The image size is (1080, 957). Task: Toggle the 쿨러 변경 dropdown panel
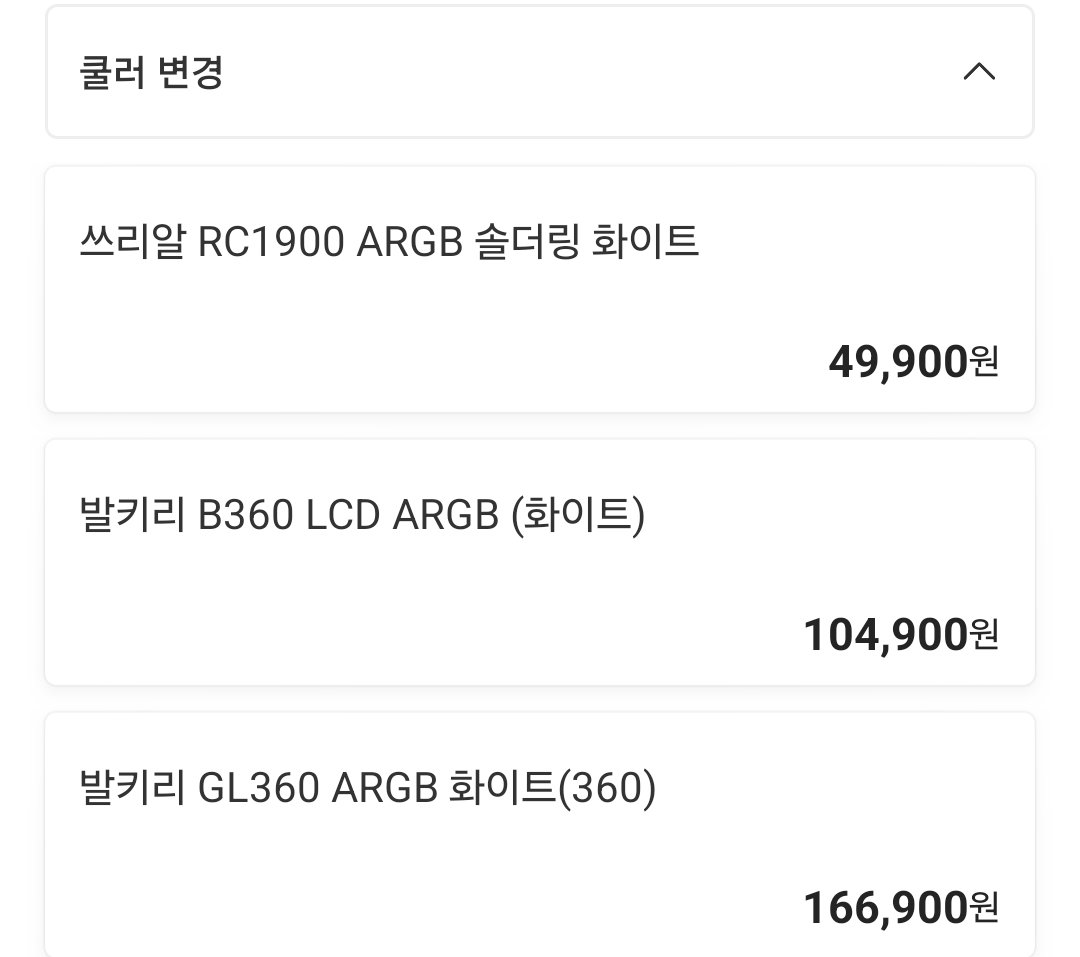(x=540, y=72)
